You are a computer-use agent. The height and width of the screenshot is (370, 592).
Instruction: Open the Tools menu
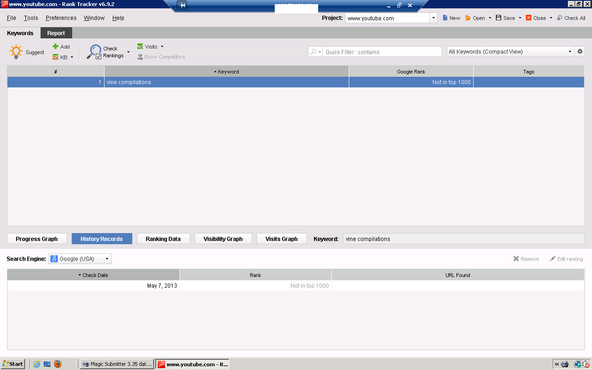click(31, 18)
